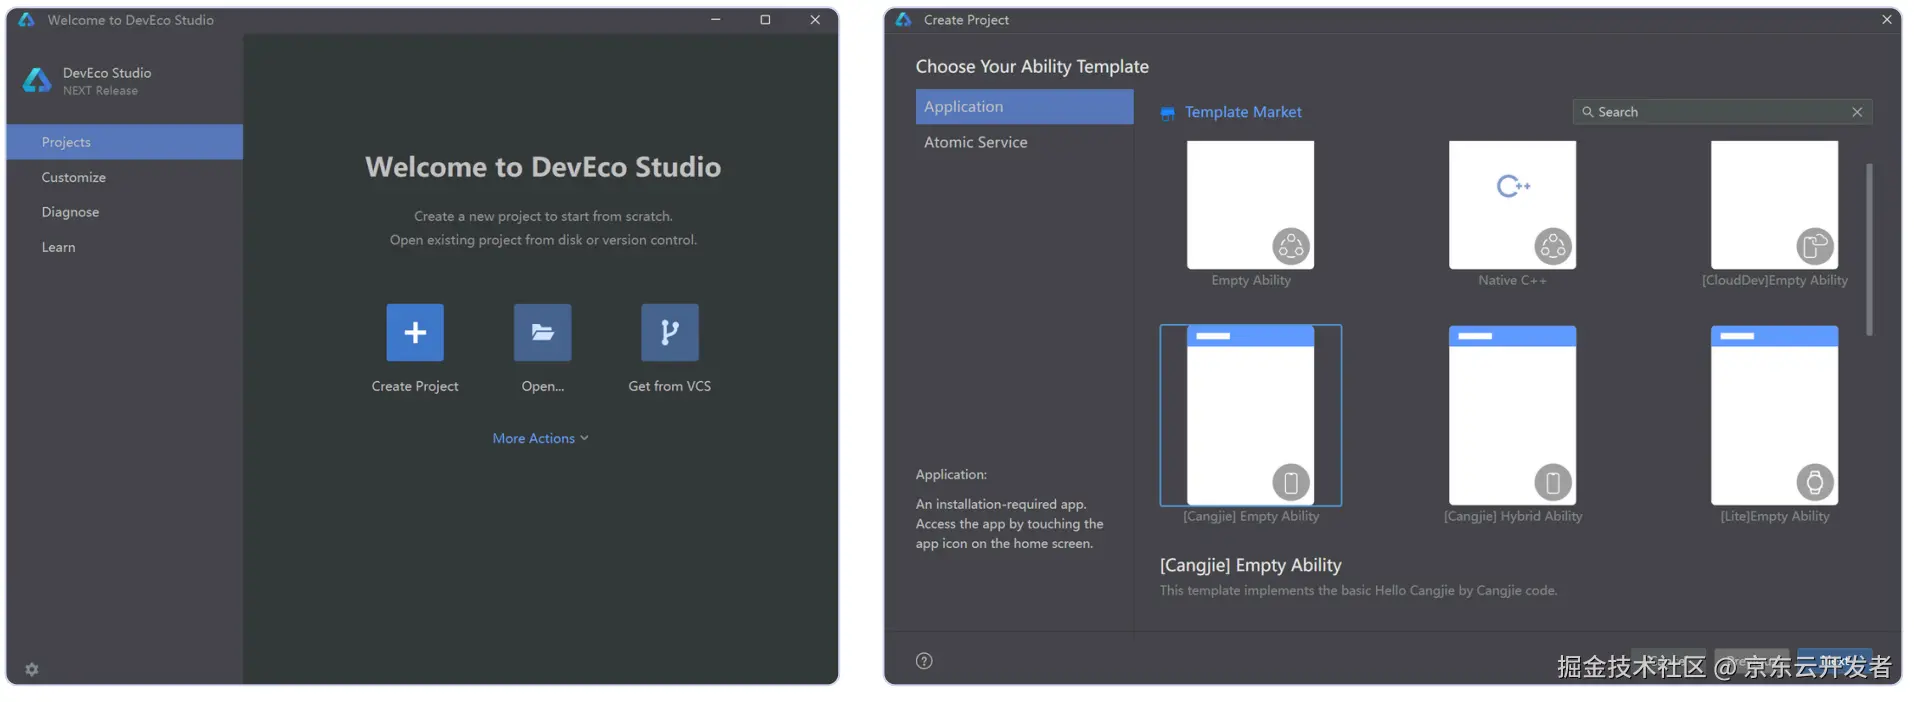1914x702 pixels.
Task: Click the Create Project plus icon
Action: click(x=415, y=332)
